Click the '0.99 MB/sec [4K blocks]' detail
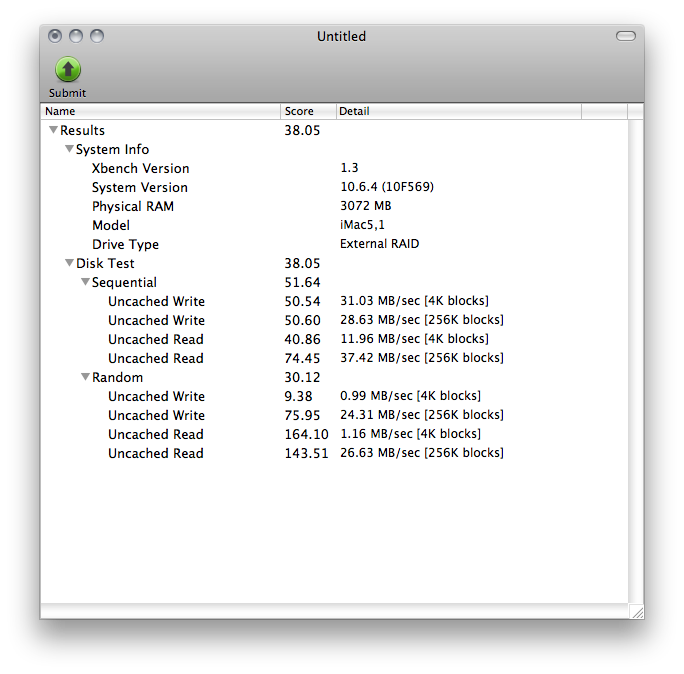Screen dimensions: 684x674 (x=410, y=396)
